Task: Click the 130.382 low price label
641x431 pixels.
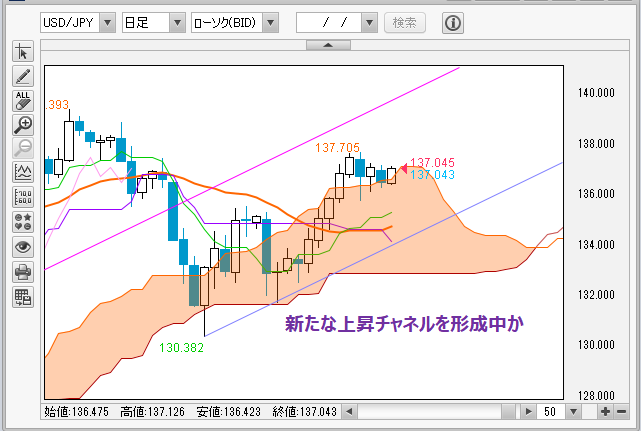Action: tap(181, 348)
